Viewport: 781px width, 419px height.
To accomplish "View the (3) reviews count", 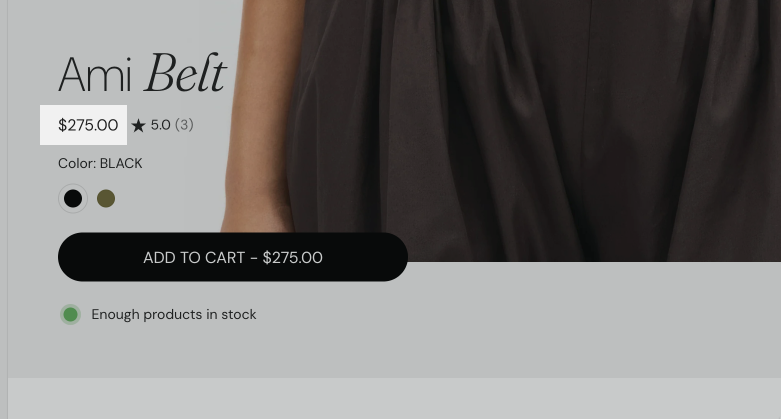I will (x=184, y=125).
